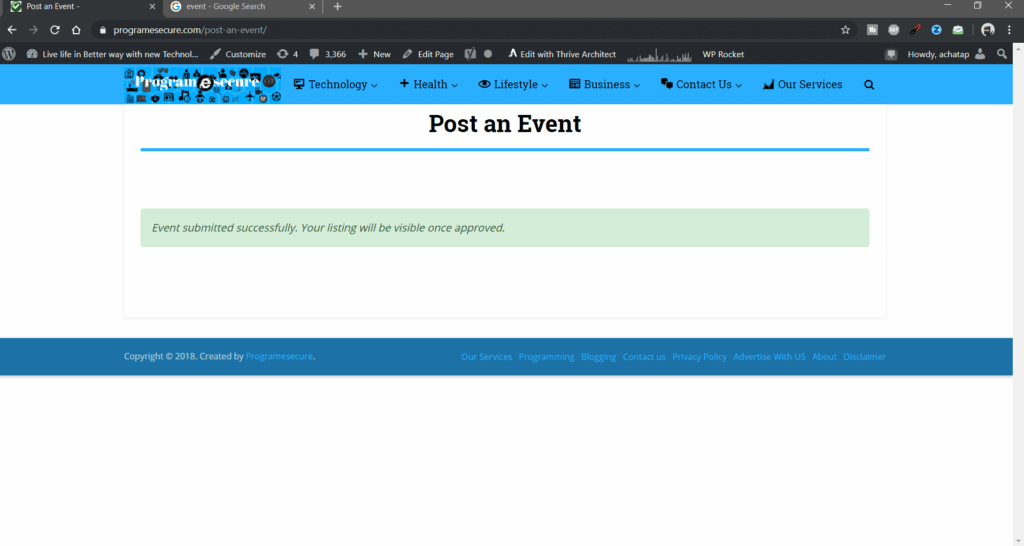Open the About footer link
Viewport: 1024px width, 546px height.
point(824,357)
